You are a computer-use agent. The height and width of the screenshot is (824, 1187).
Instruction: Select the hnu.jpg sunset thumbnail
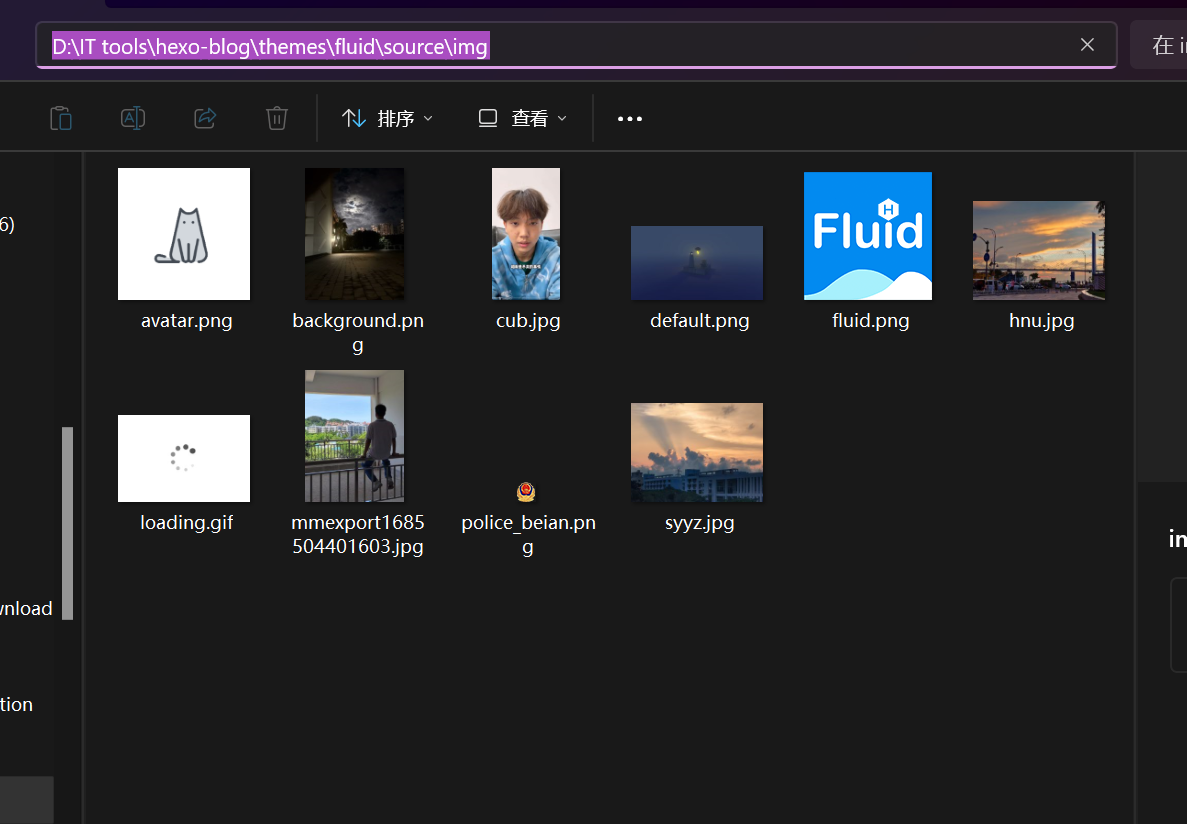tap(1039, 251)
